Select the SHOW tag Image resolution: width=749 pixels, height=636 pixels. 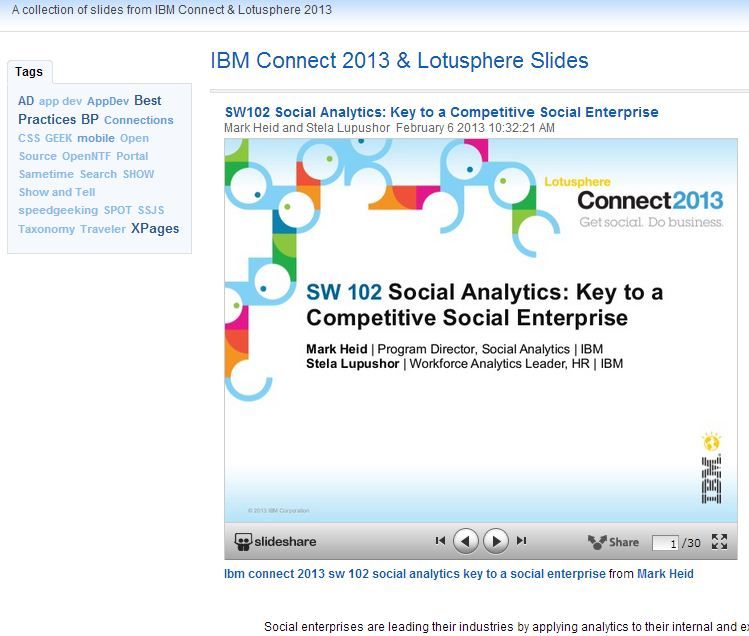coord(139,174)
